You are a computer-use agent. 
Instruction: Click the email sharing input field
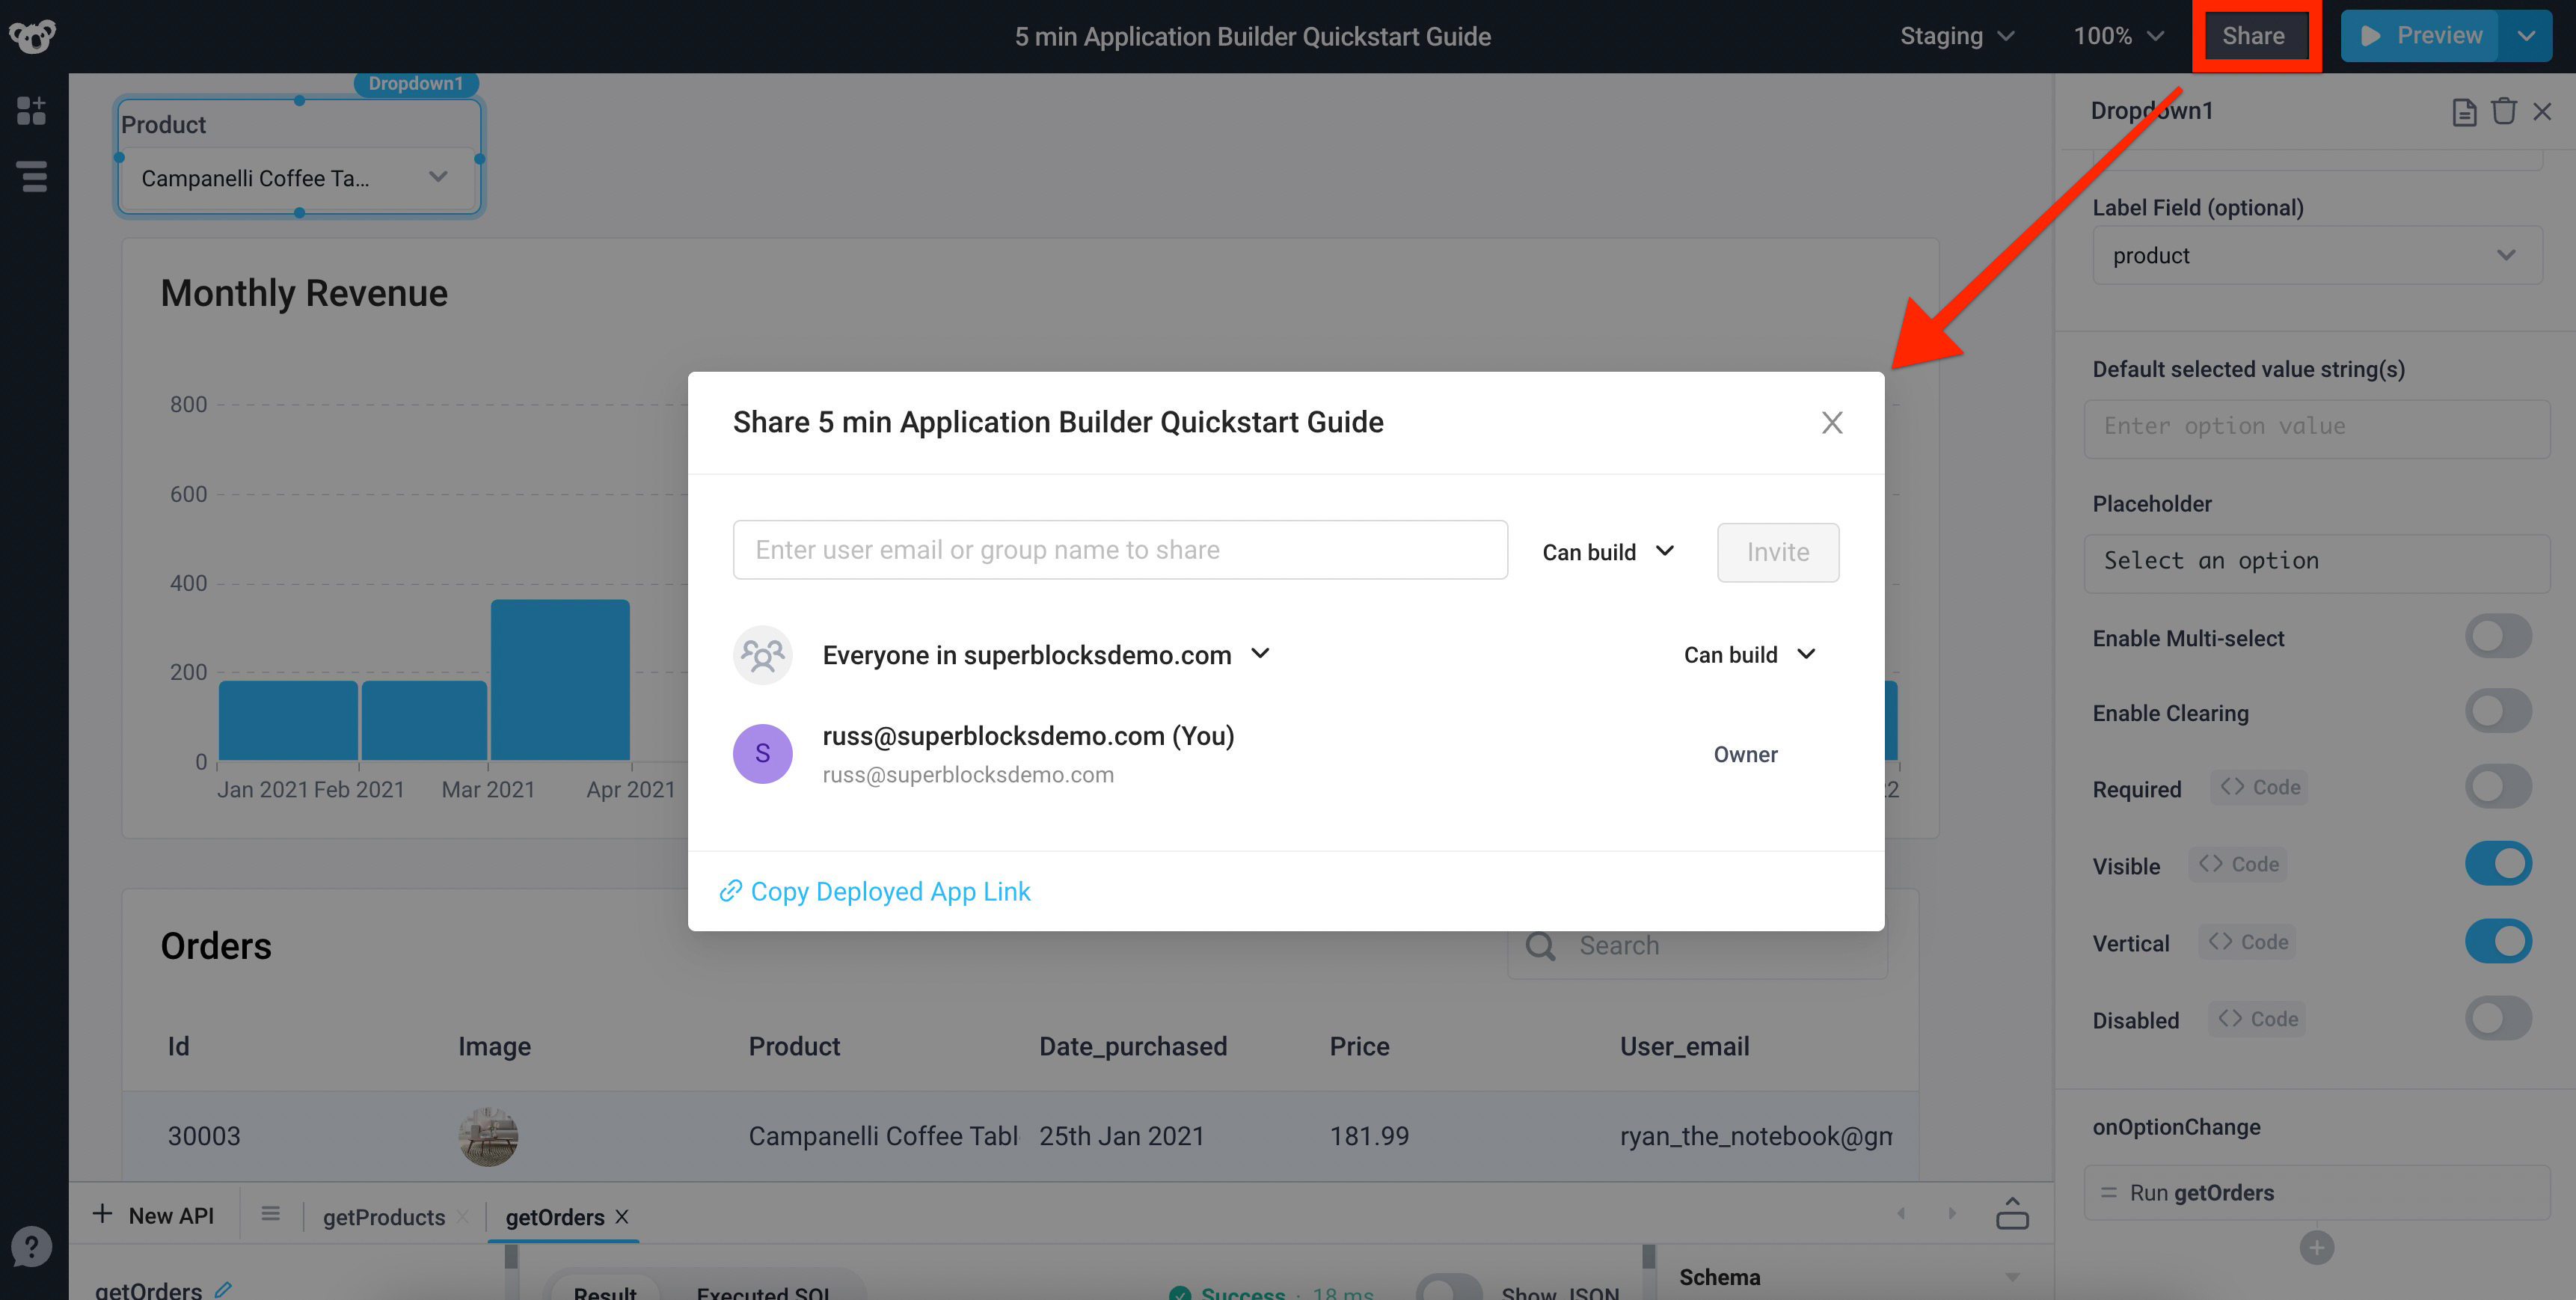pyautogui.click(x=1119, y=549)
